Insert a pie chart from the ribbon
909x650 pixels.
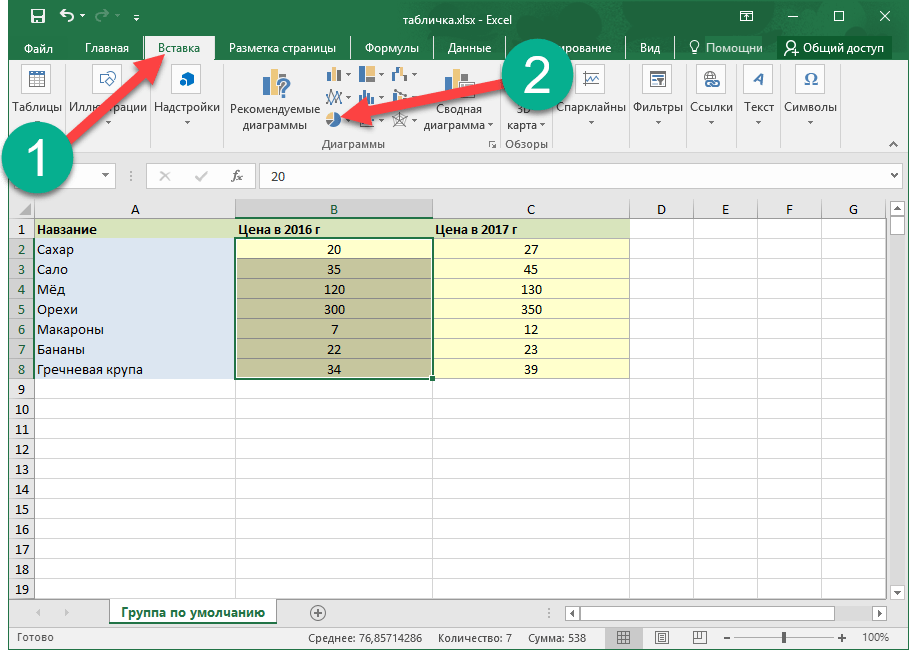click(334, 119)
